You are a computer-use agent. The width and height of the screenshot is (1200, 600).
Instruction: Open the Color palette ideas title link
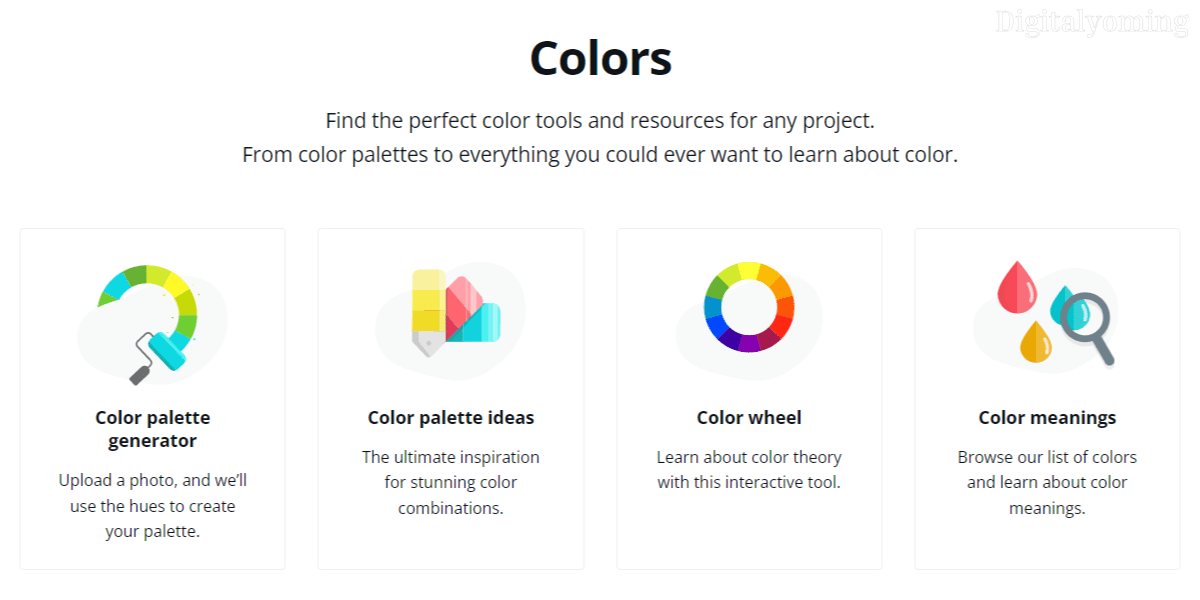tap(451, 418)
